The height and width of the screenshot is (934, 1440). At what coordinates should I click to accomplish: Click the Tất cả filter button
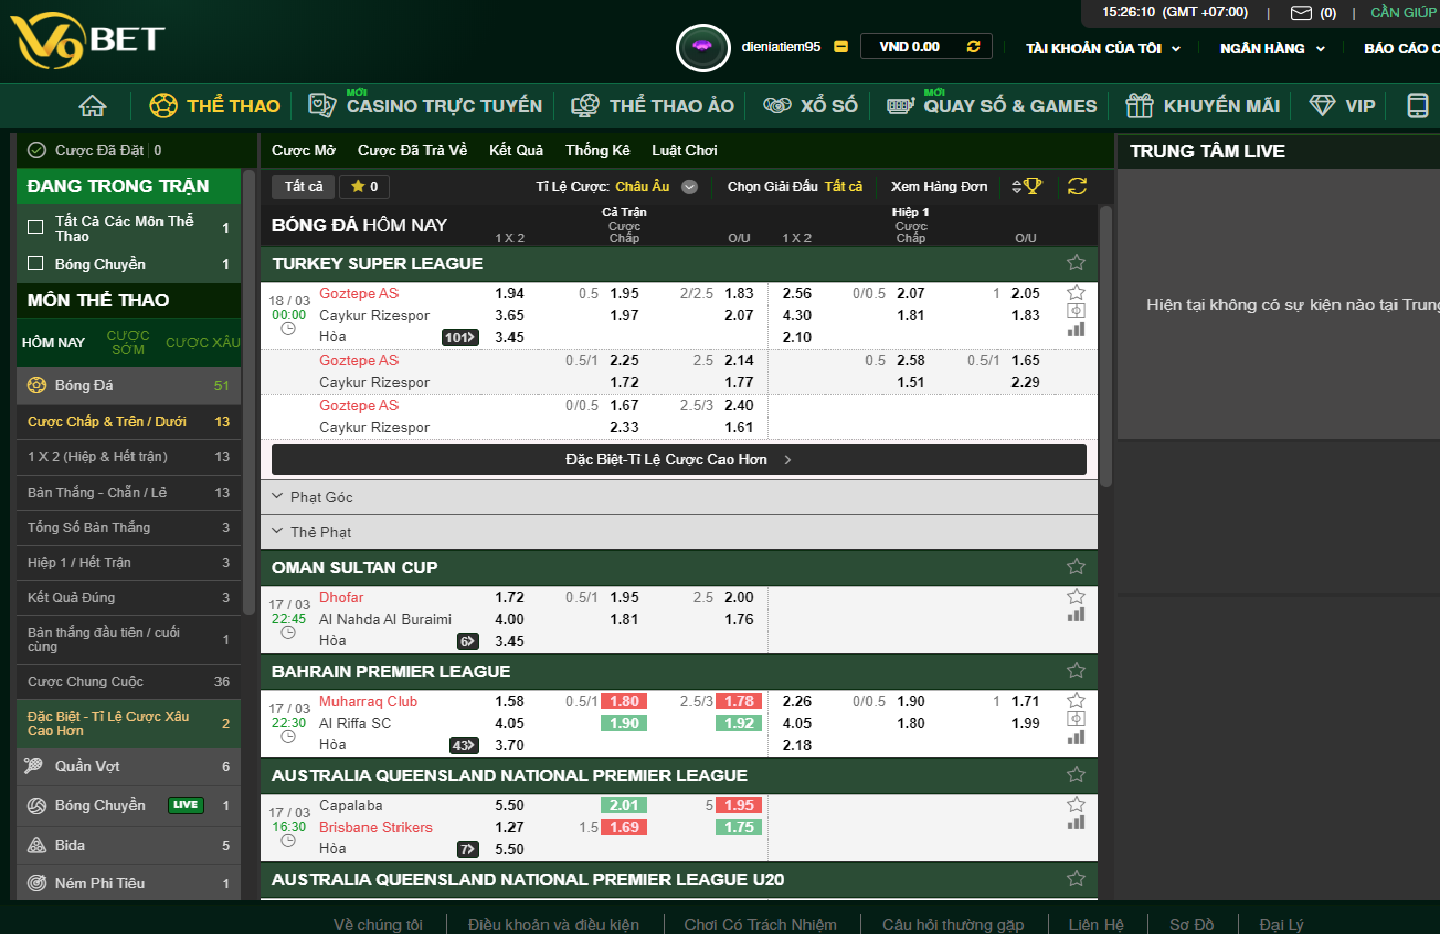click(303, 186)
